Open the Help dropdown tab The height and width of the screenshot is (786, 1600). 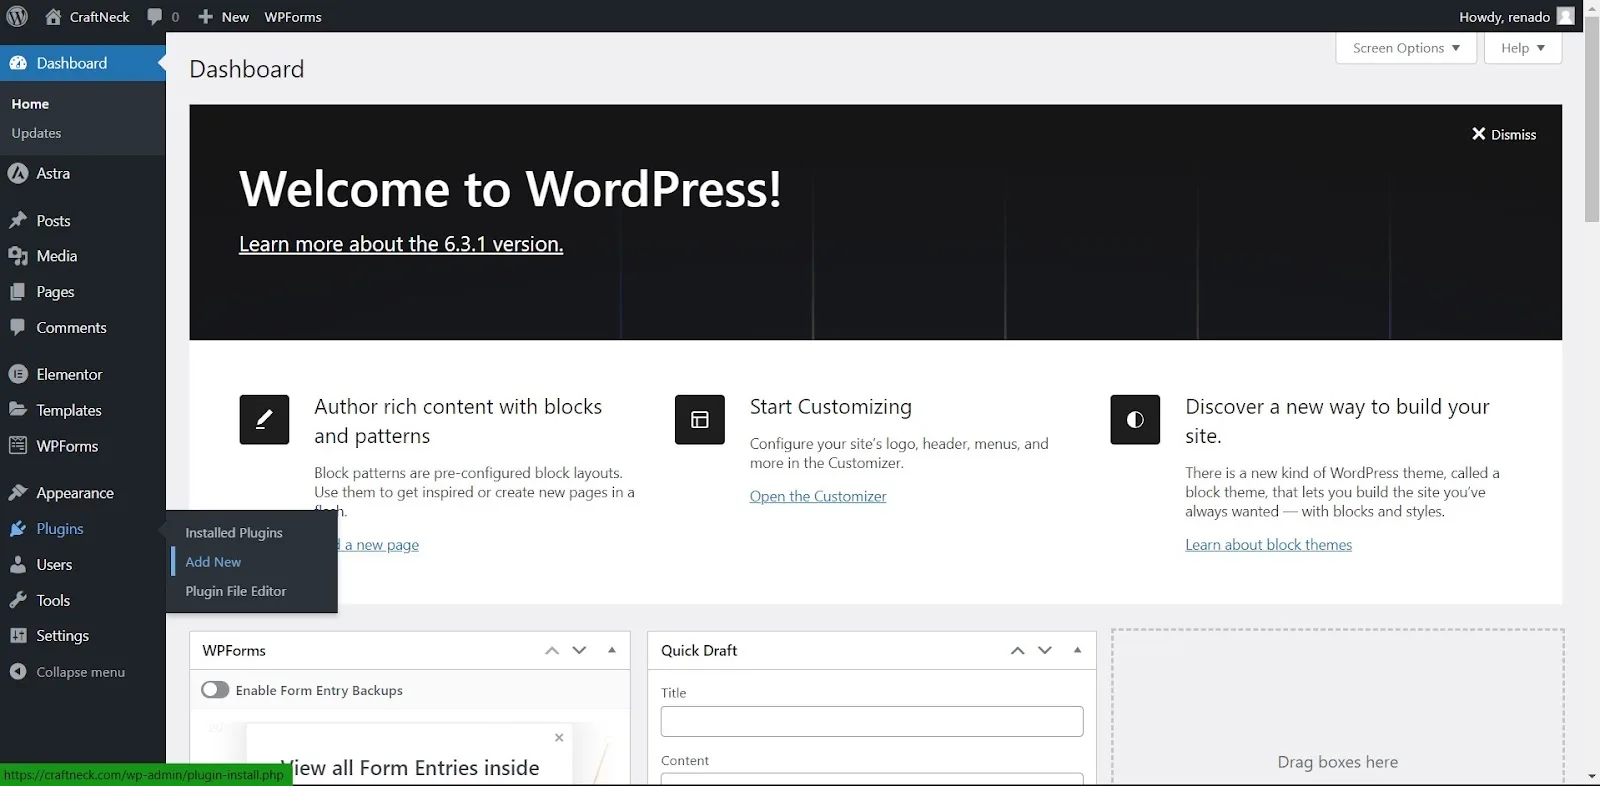pos(1523,48)
